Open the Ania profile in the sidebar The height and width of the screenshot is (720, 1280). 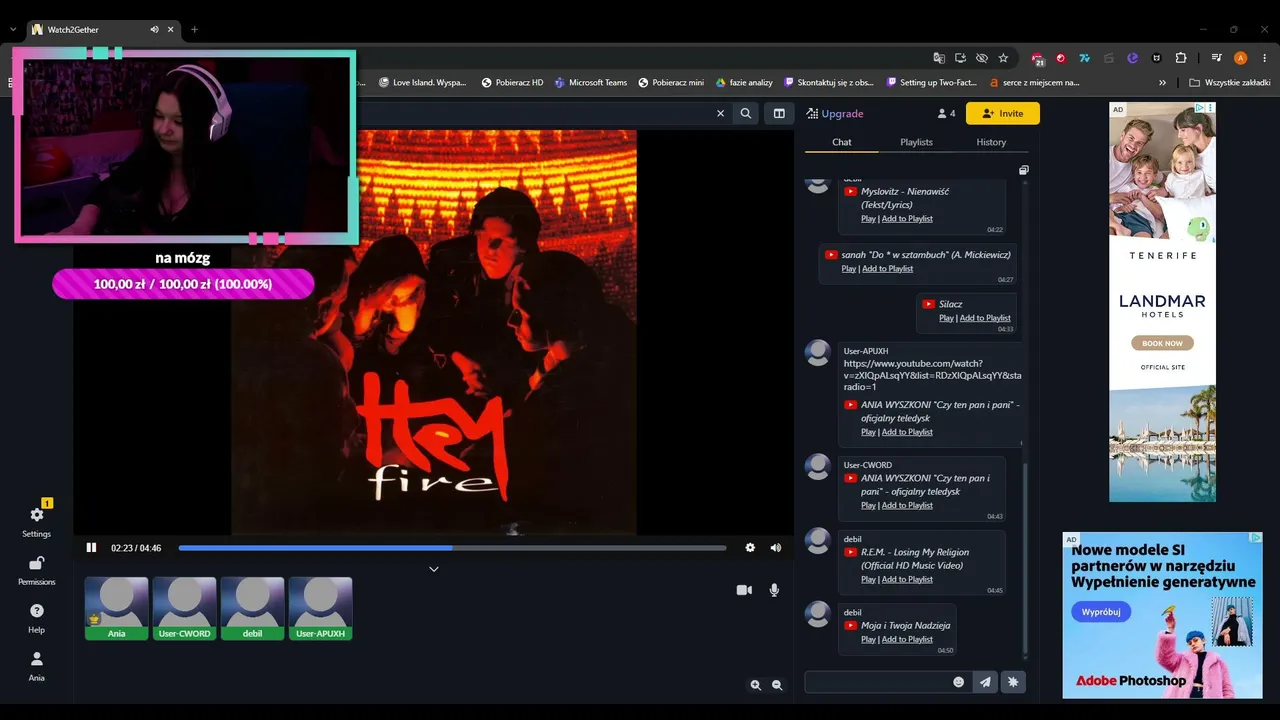(x=37, y=665)
